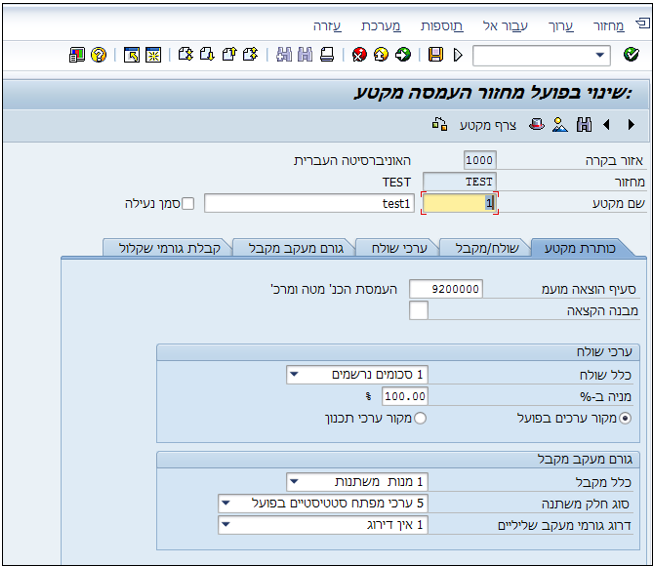Screen dimensions: 657x570
Task: Open the עבור אל menu
Action: point(505,26)
